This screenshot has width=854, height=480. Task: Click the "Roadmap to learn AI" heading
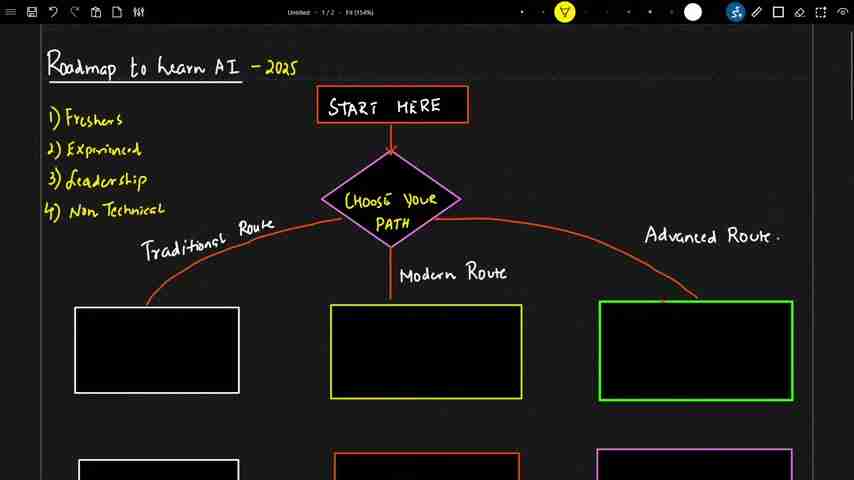click(x=143, y=65)
